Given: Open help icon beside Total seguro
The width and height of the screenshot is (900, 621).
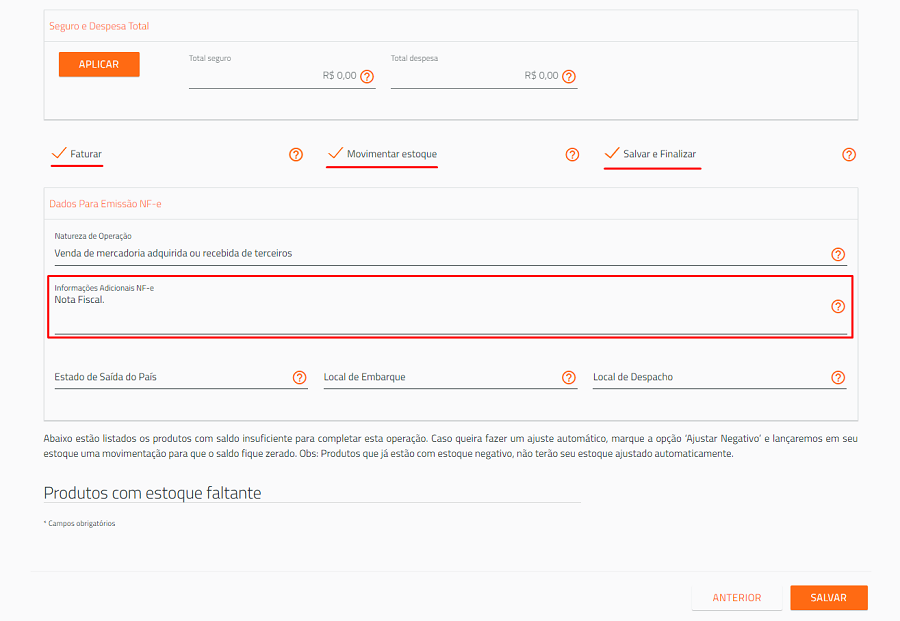Looking at the screenshot, I should 367,76.
